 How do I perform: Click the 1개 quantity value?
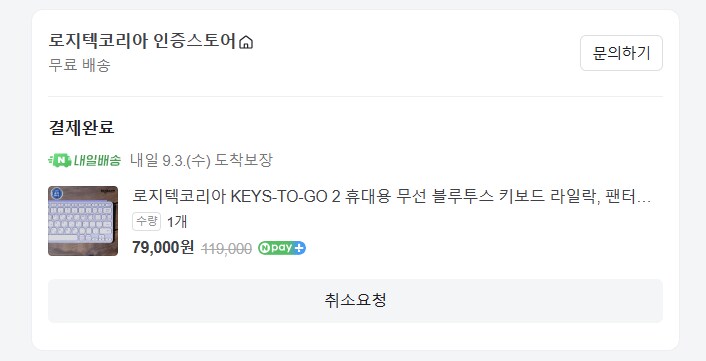(177, 222)
